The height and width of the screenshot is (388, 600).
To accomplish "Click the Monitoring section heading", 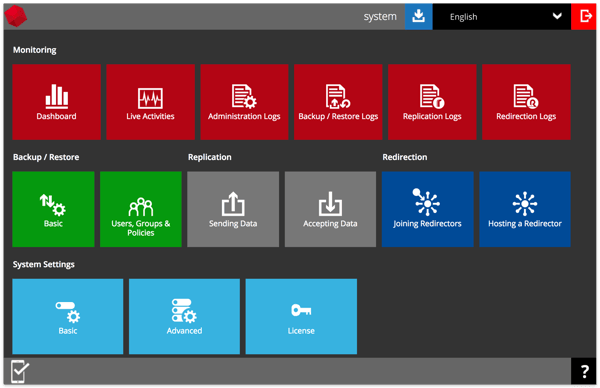I will point(34,50).
